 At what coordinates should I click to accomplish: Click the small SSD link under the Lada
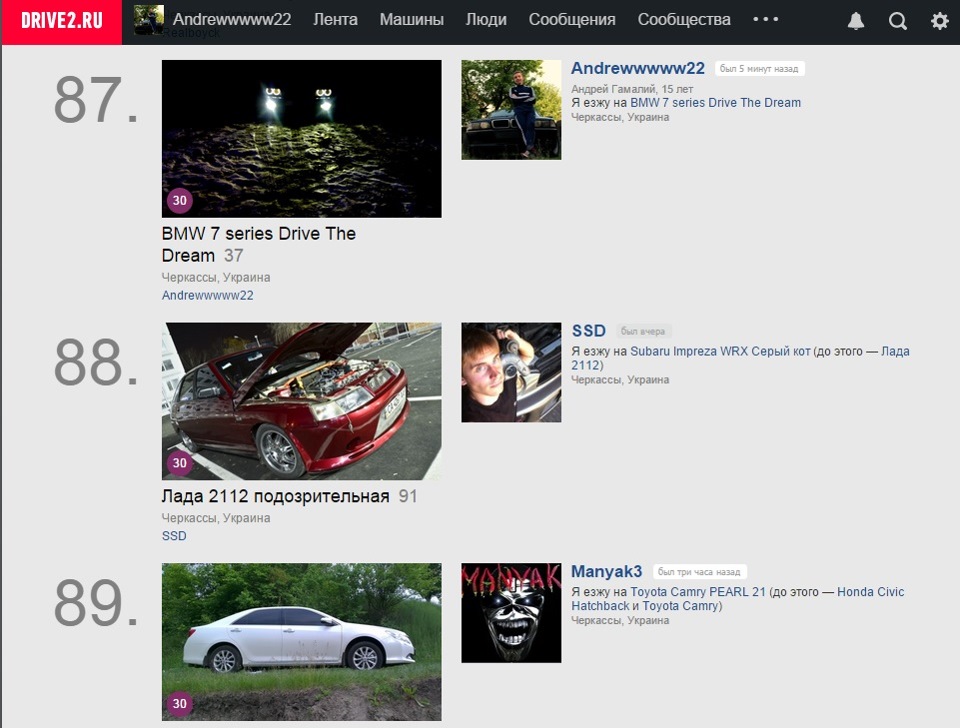tap(174, 536)
